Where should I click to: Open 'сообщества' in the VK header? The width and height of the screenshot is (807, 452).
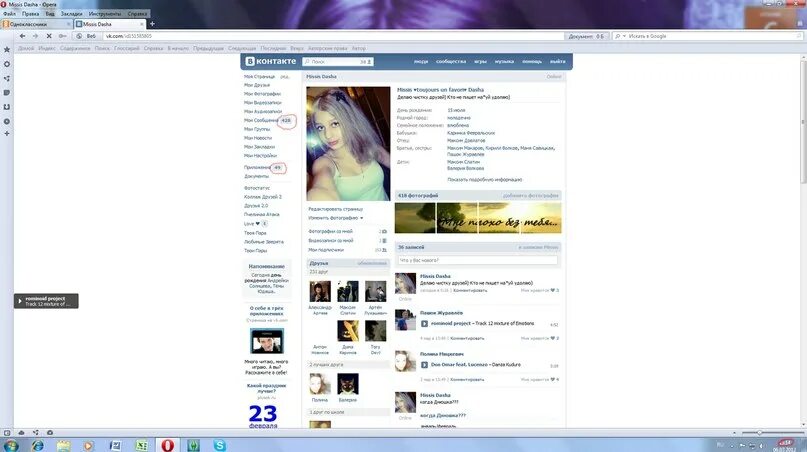click(451, 61)
